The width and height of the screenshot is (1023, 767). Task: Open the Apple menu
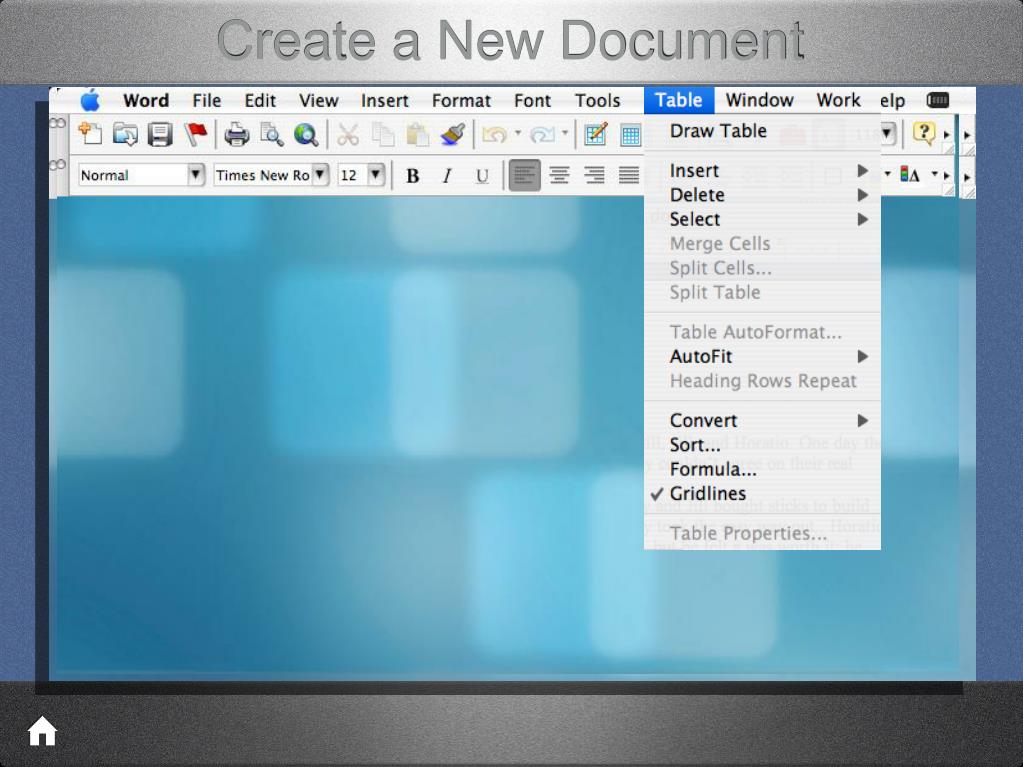tap(90, 100)
